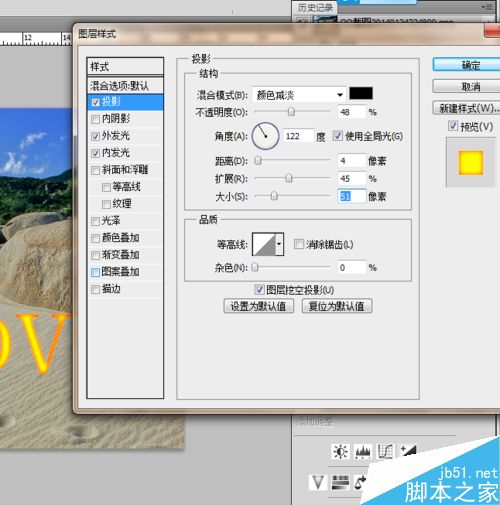Open the 图案叠加 settings label
500x505 pixels.
pos(120,272)
